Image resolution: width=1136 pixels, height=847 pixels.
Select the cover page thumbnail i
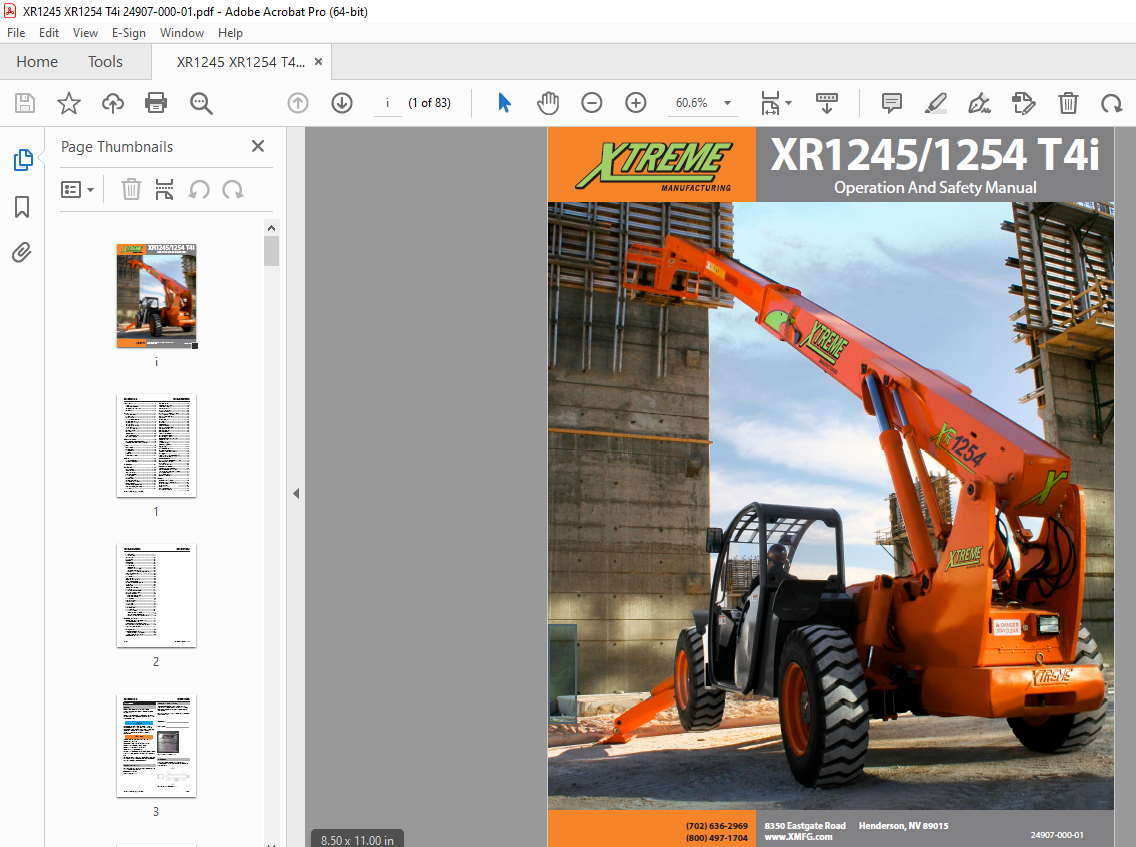tap(156, 296)
